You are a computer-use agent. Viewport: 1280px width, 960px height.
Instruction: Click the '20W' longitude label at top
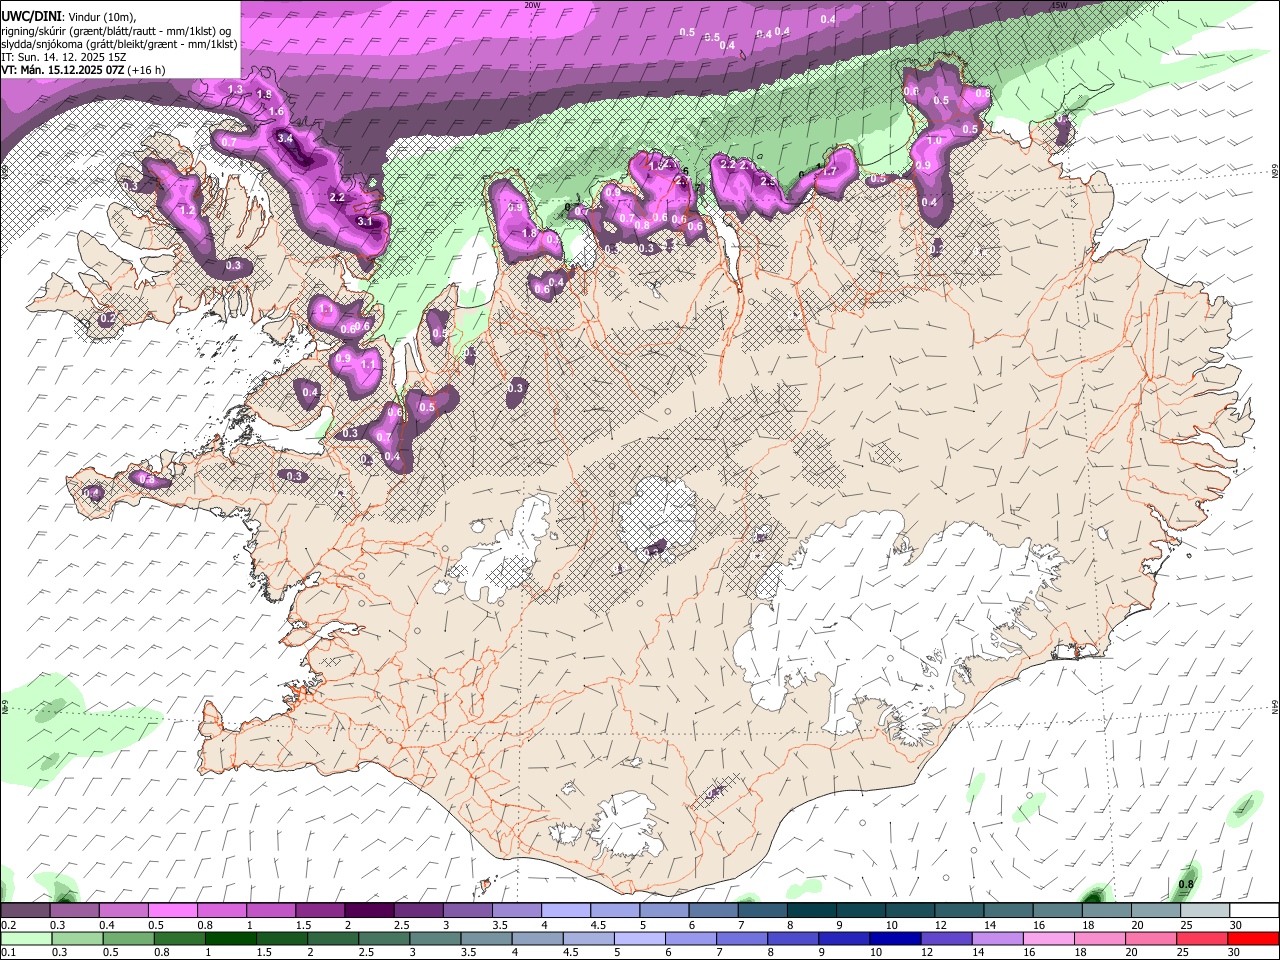(532, 5)
